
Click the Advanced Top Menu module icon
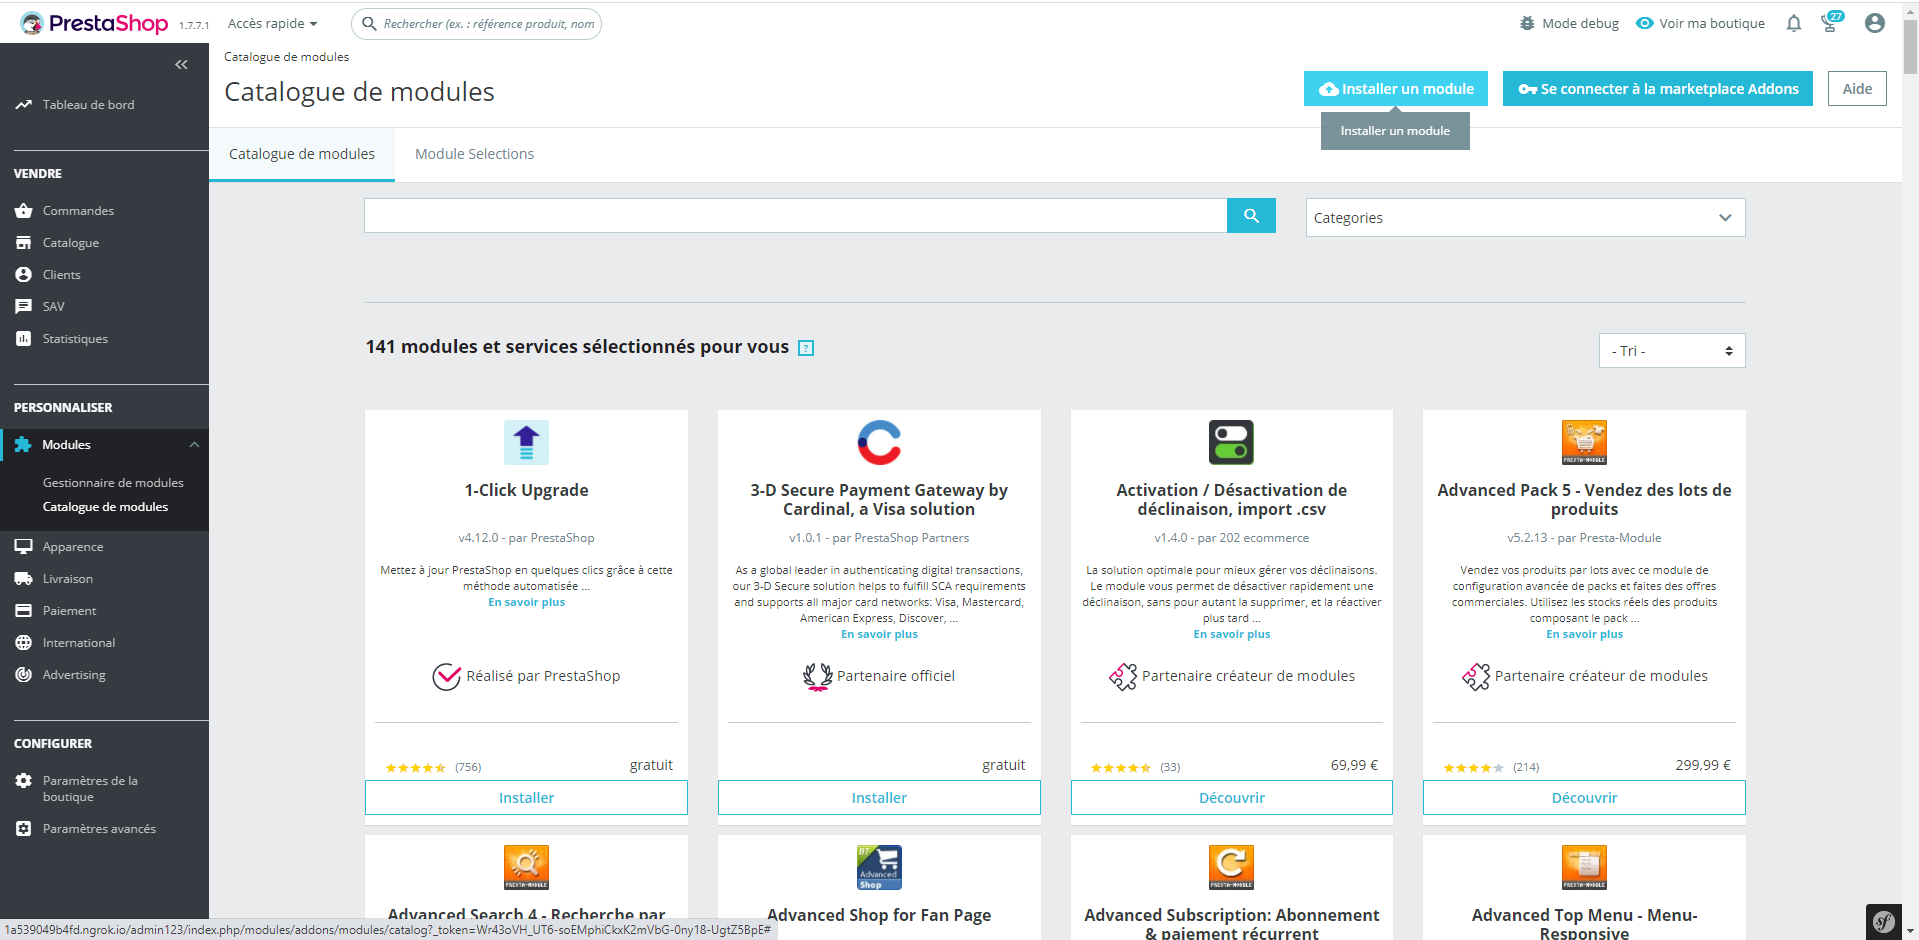pyautogui.click(x=1584, y=867)
